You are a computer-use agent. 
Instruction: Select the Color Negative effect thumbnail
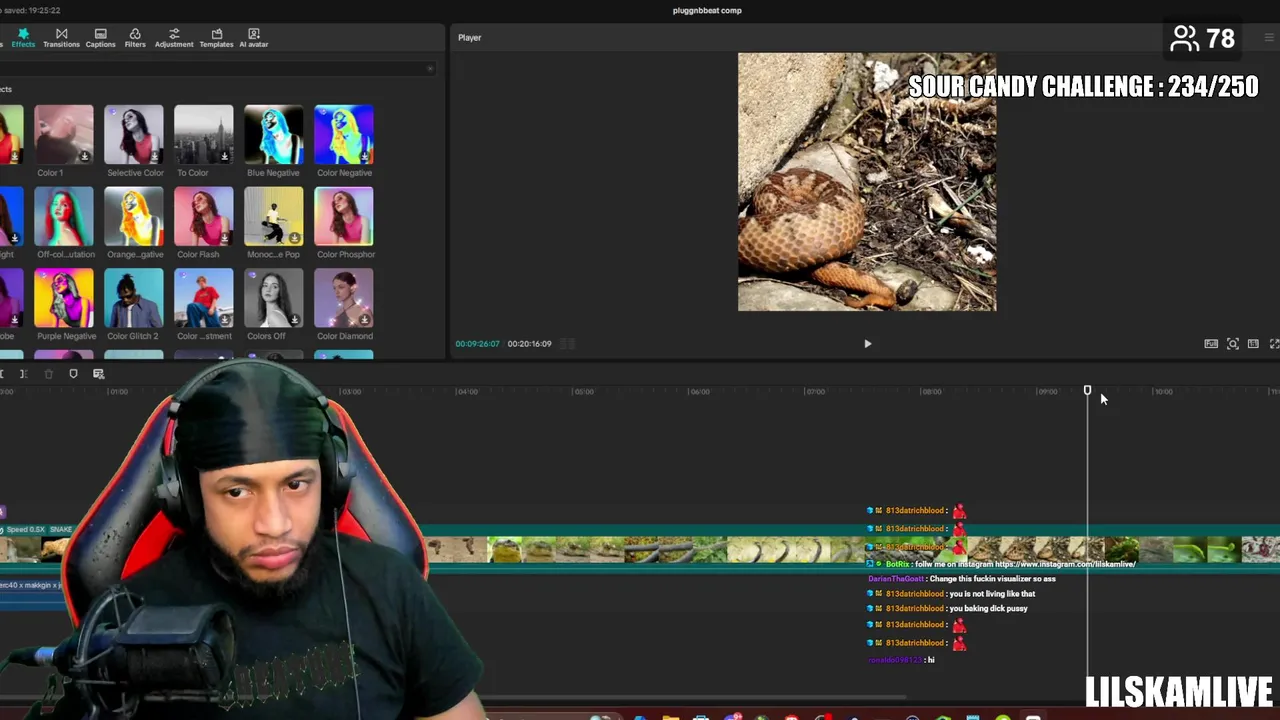pos(344,134)
